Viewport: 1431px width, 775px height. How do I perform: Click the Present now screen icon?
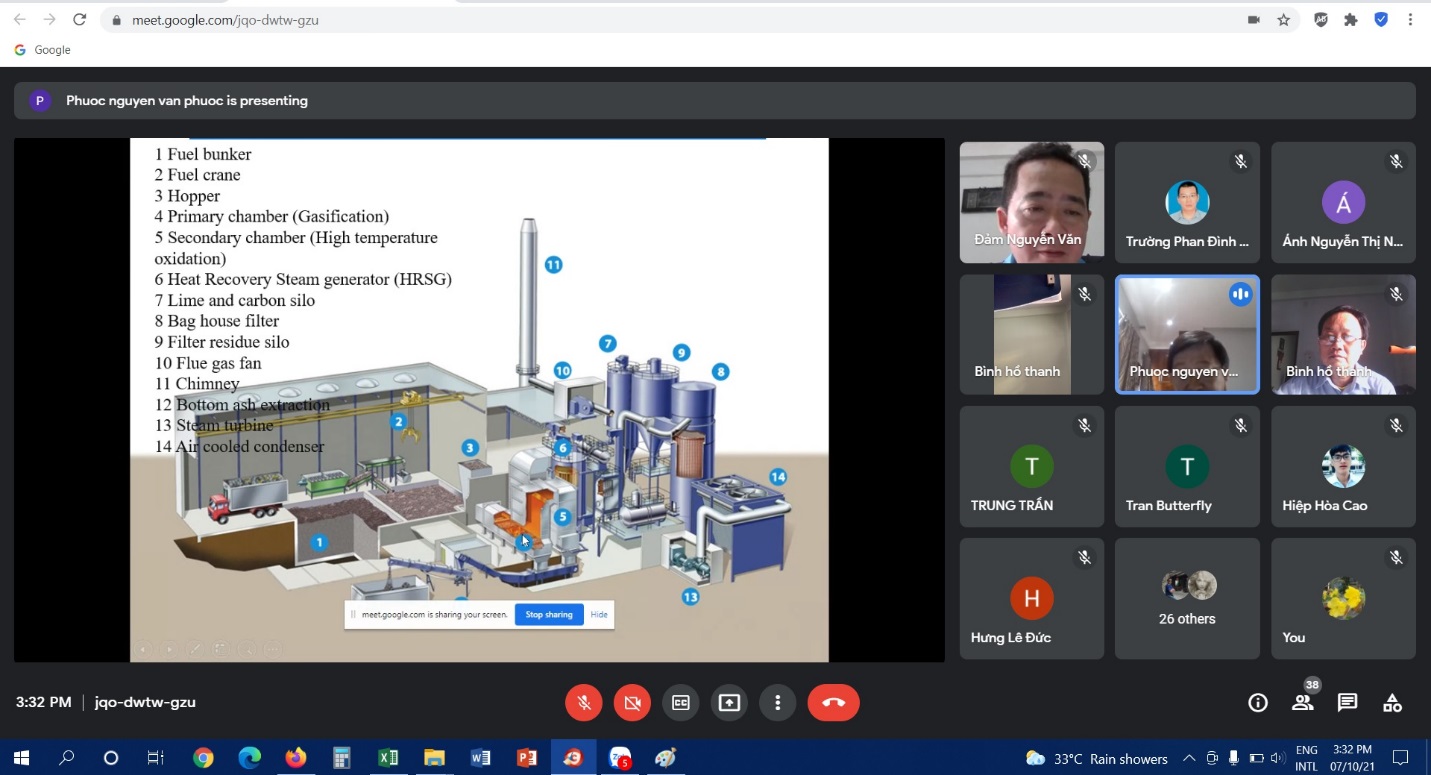(x=729, y=703)
